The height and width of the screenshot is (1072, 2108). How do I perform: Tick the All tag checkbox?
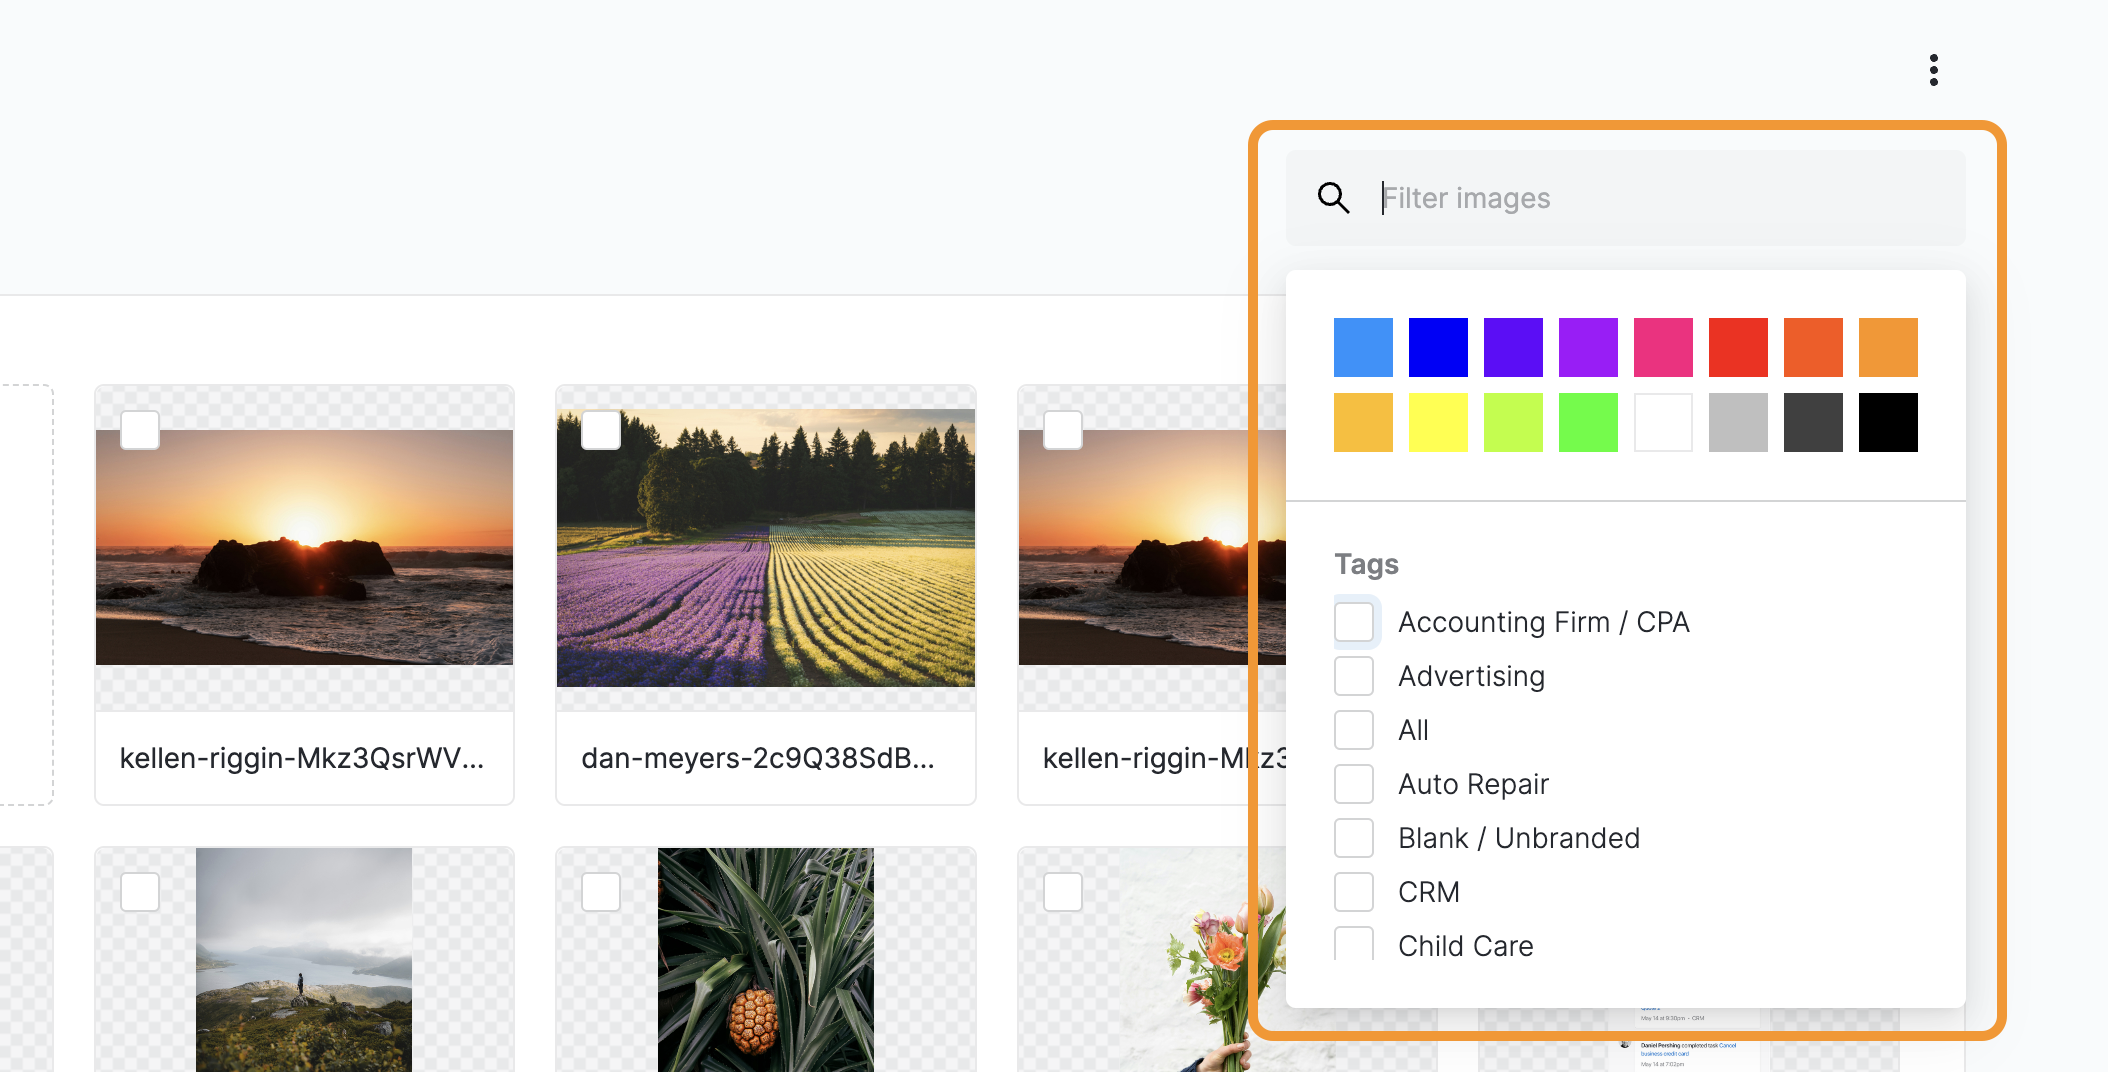tap(1354, 730)
